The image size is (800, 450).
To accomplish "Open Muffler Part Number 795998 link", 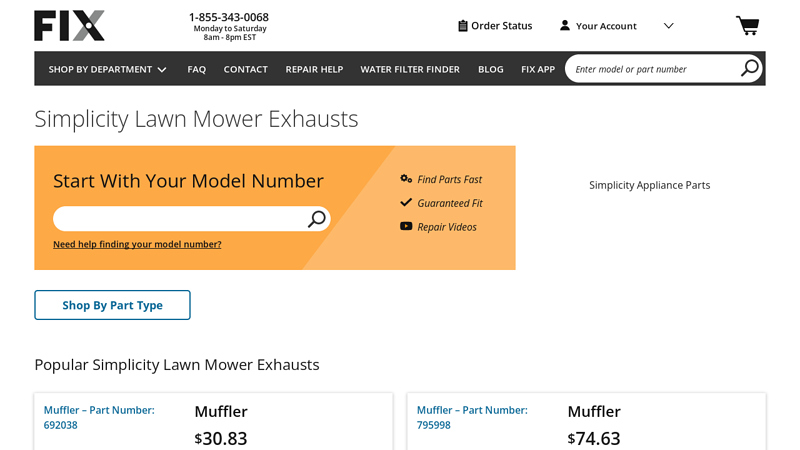I will [472, 417].
